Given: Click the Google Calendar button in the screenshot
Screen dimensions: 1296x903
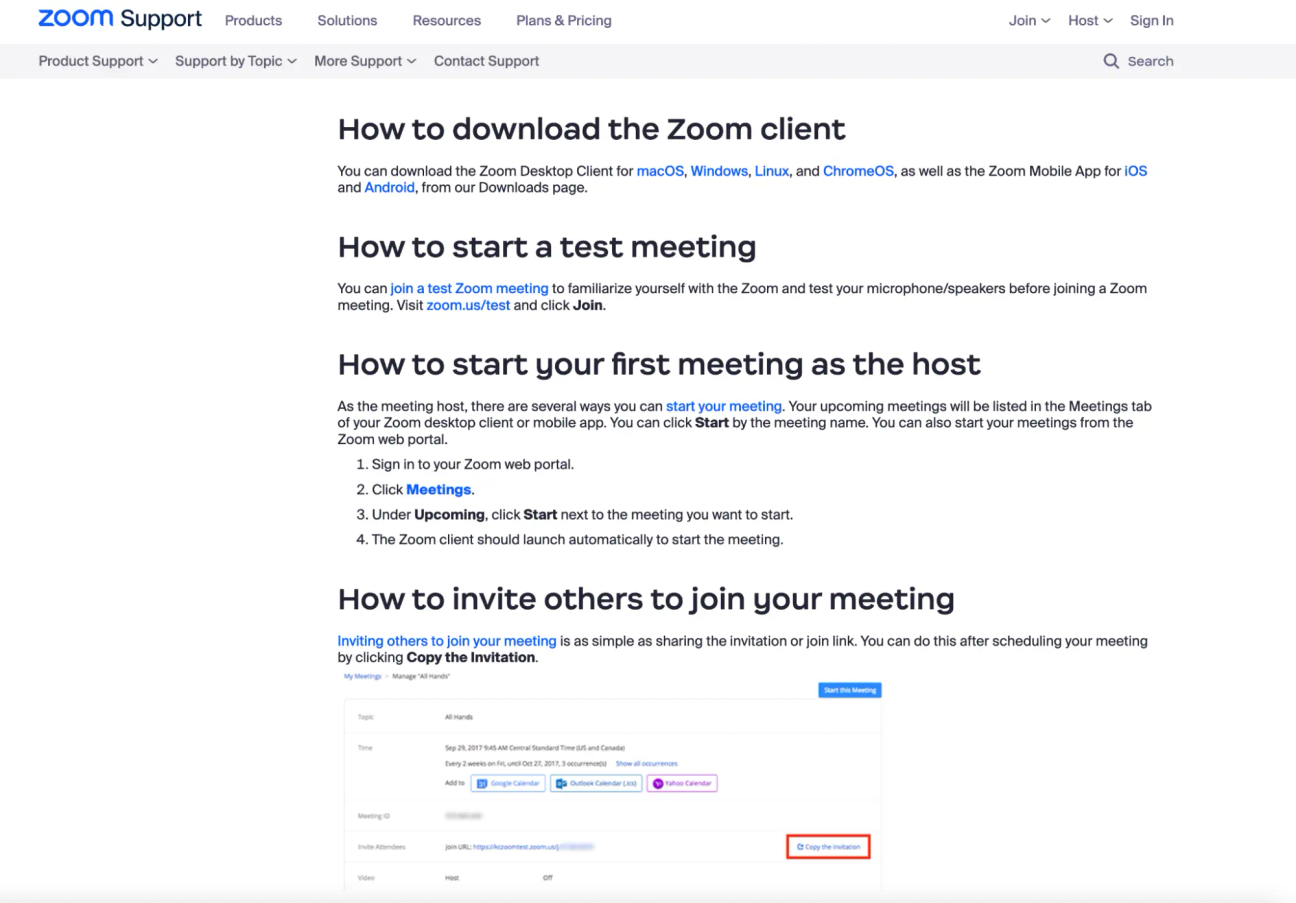Looking at the screenshot, I should pos(508,783).
